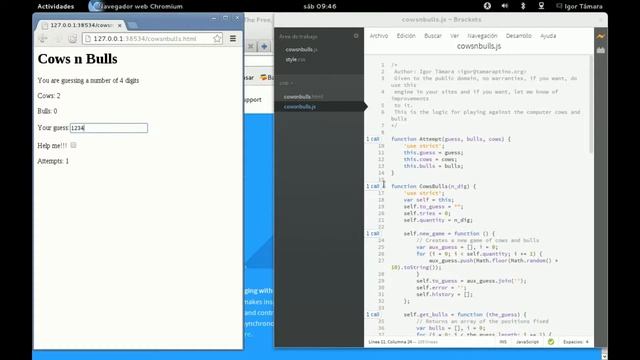Click the new tab plus icon in background browser
The height and width of the screenshot is (360, 640).
[264, 47]
